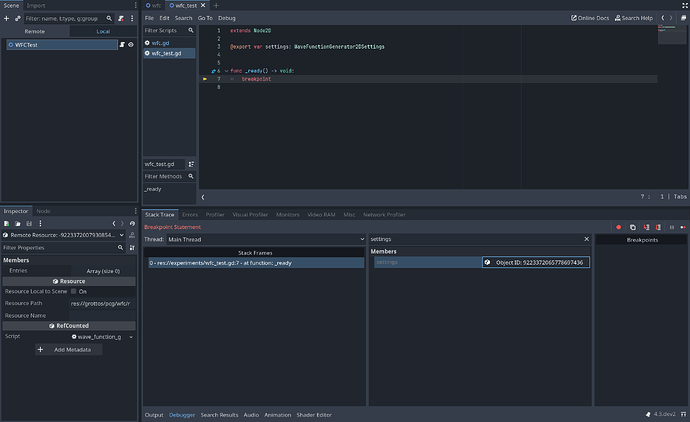This screenshot has width=690, height=422.
Task: Switch Scene tree to Local view
Action: click(103, 31)
